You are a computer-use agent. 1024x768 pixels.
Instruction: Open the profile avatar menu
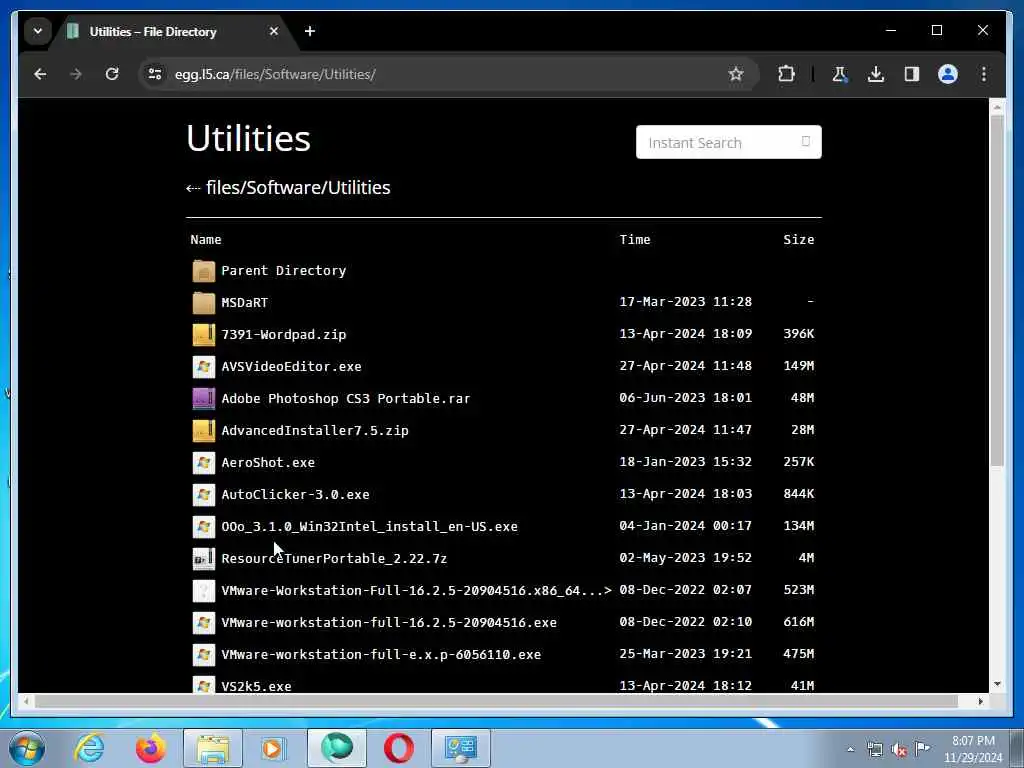click(948, 74)
